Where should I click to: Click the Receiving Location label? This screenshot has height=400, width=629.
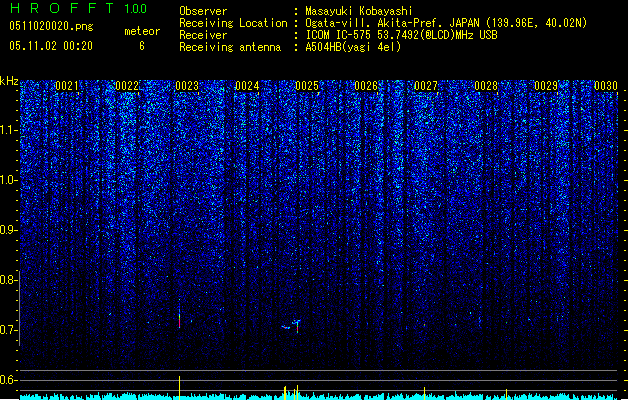(233, 23)
